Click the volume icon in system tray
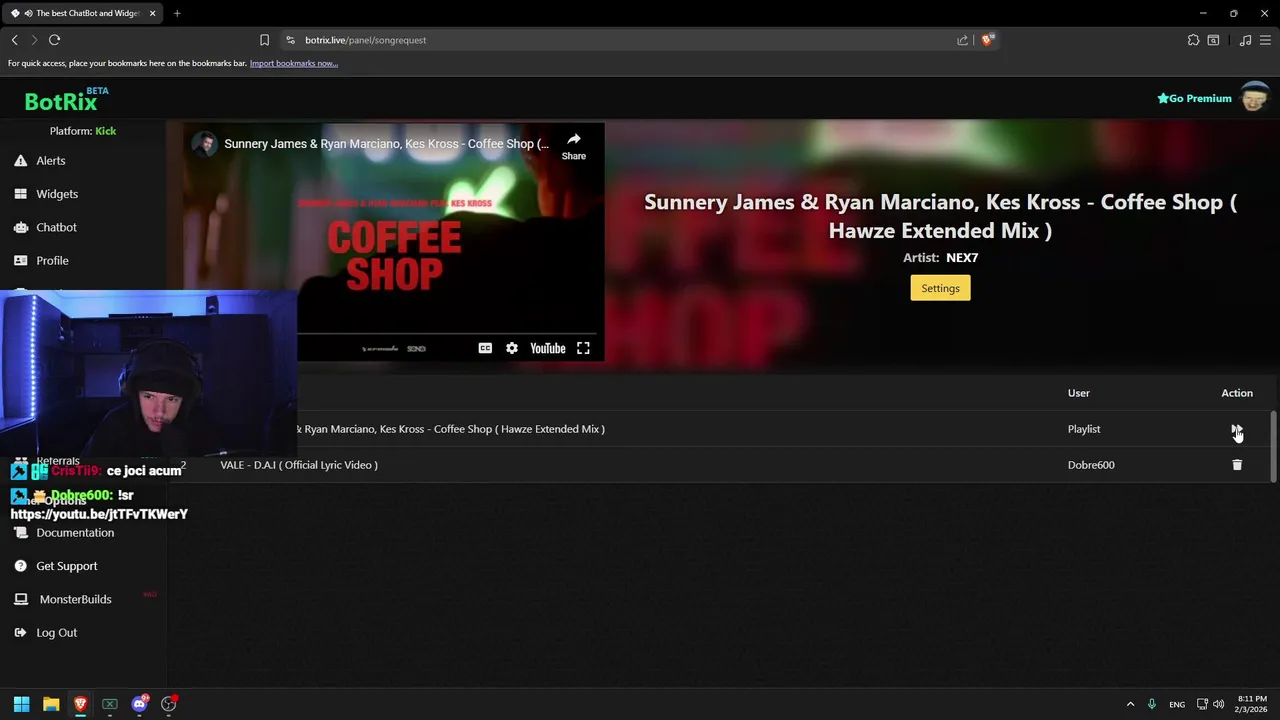Image resolution: width=1280 pixels, height=720 pixels. pyautogui.click(x=1218, y=704)
